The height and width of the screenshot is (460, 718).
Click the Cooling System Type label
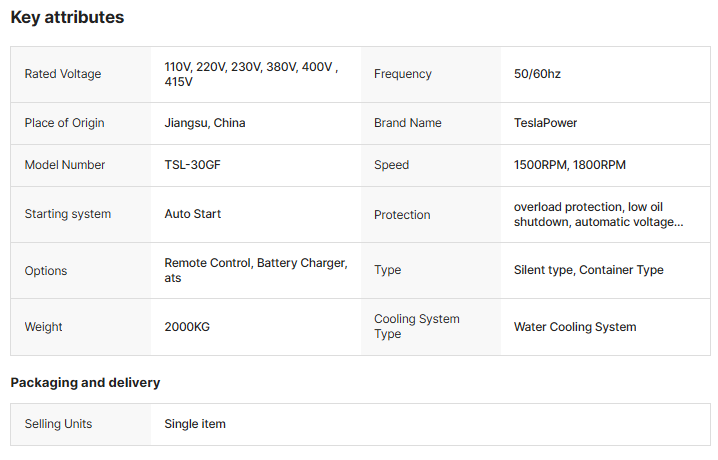(417, 326)
